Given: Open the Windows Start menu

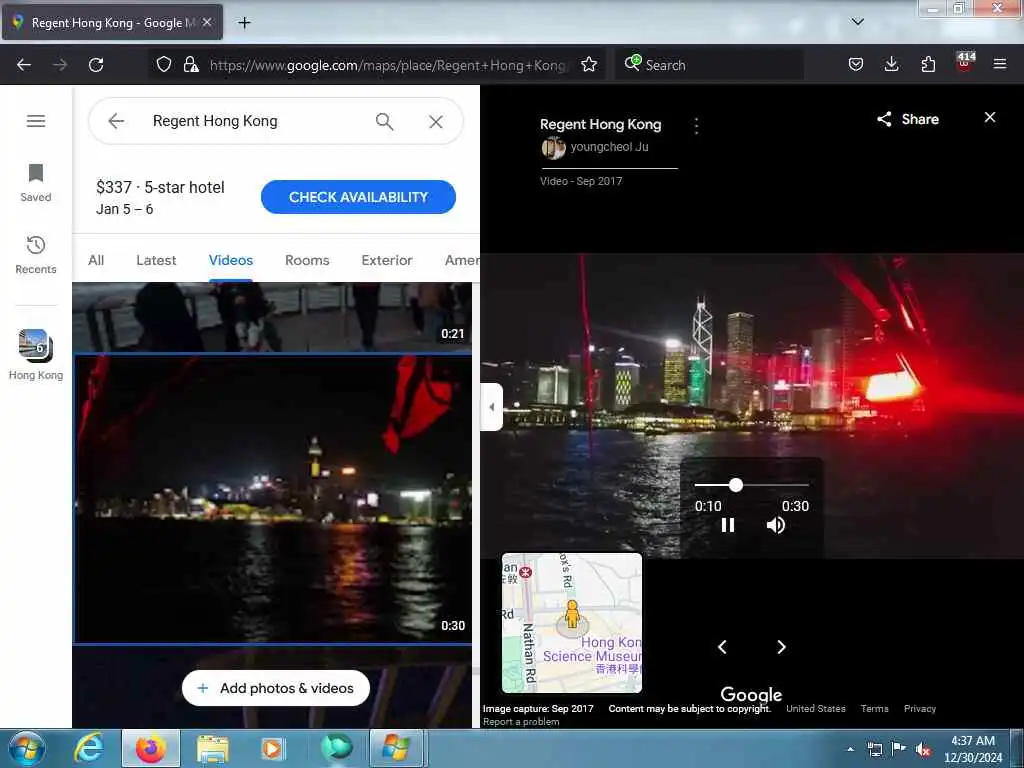Looking at the screenshot, I should (x=26, y=748).
